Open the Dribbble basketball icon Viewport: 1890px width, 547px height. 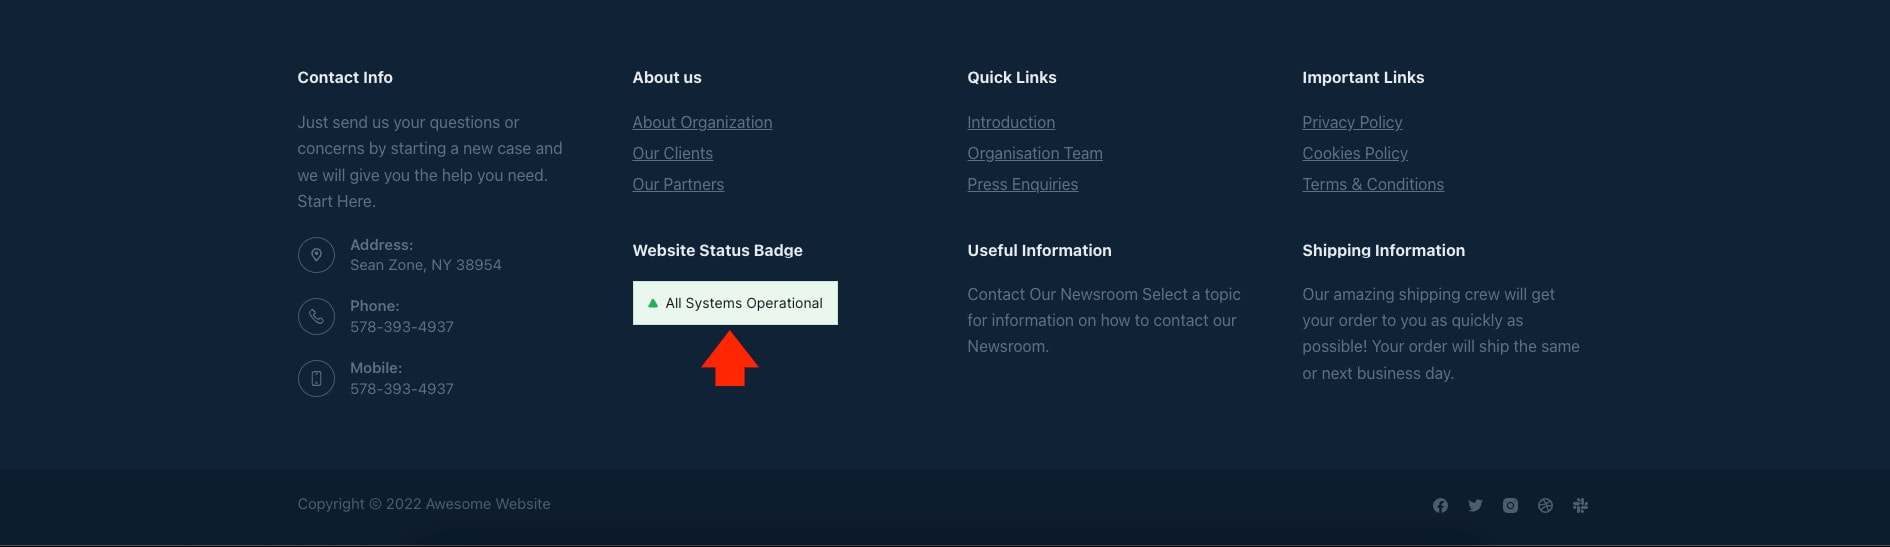pyautogui.click(x=1545, y=506)
